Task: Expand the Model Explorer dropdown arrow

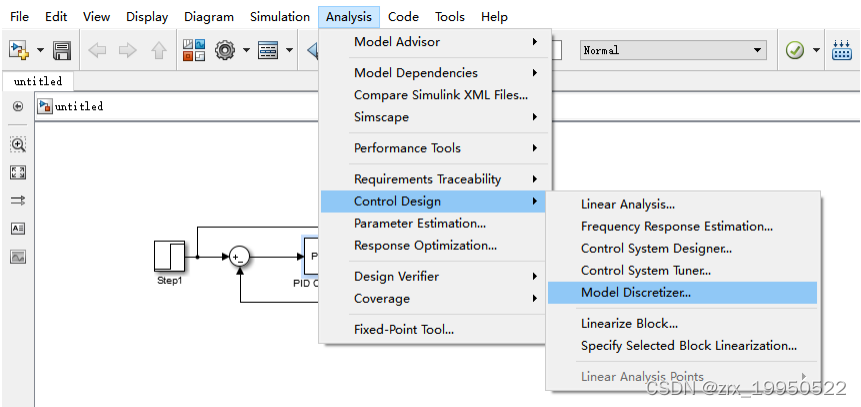Action: (289, 51)
